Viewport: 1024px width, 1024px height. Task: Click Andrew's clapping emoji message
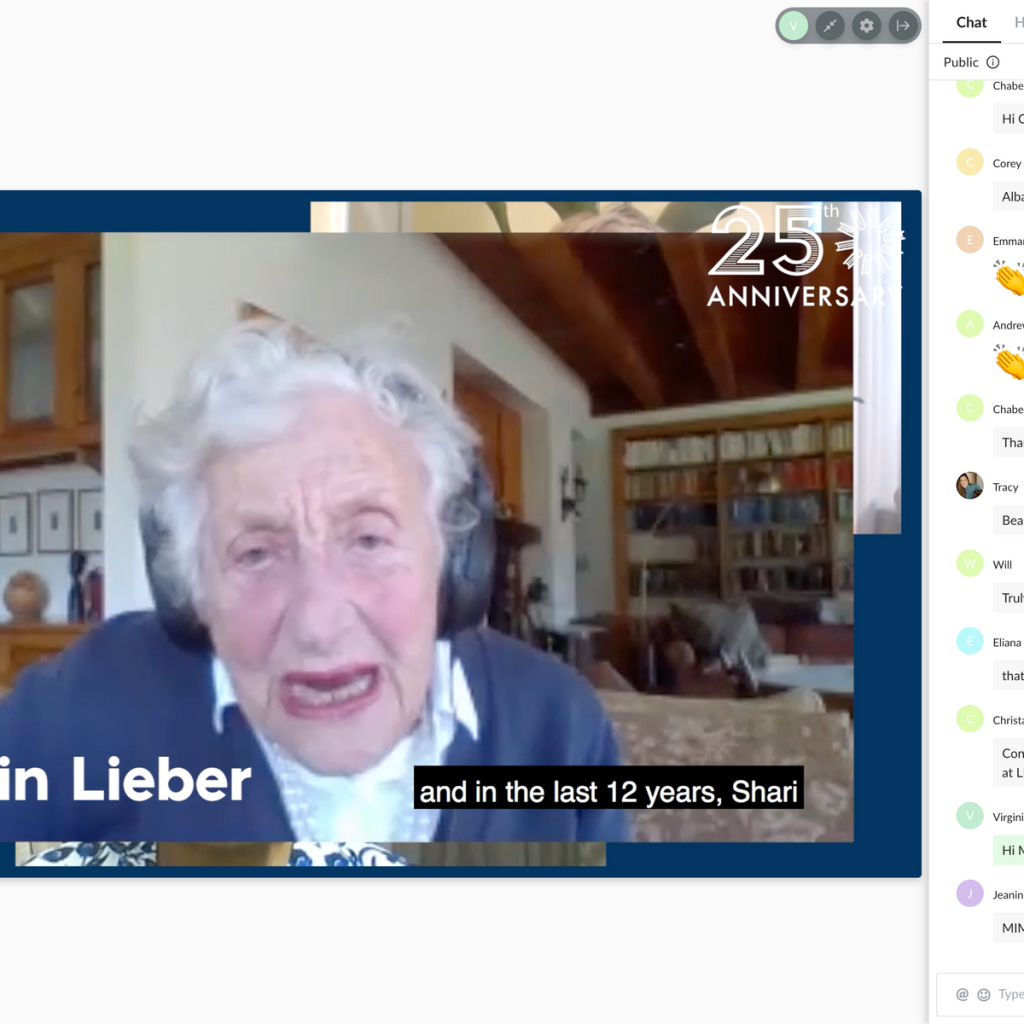(1010, 362)
